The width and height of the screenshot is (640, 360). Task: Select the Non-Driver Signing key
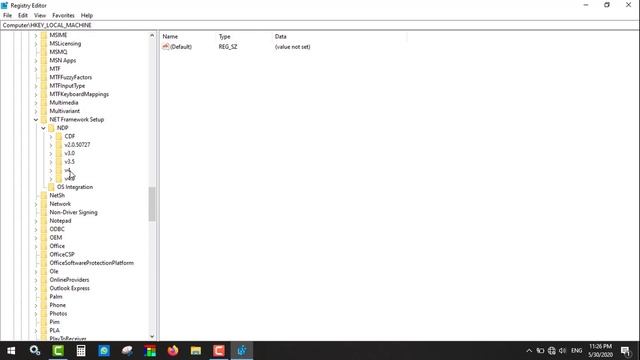coord(73,212)
